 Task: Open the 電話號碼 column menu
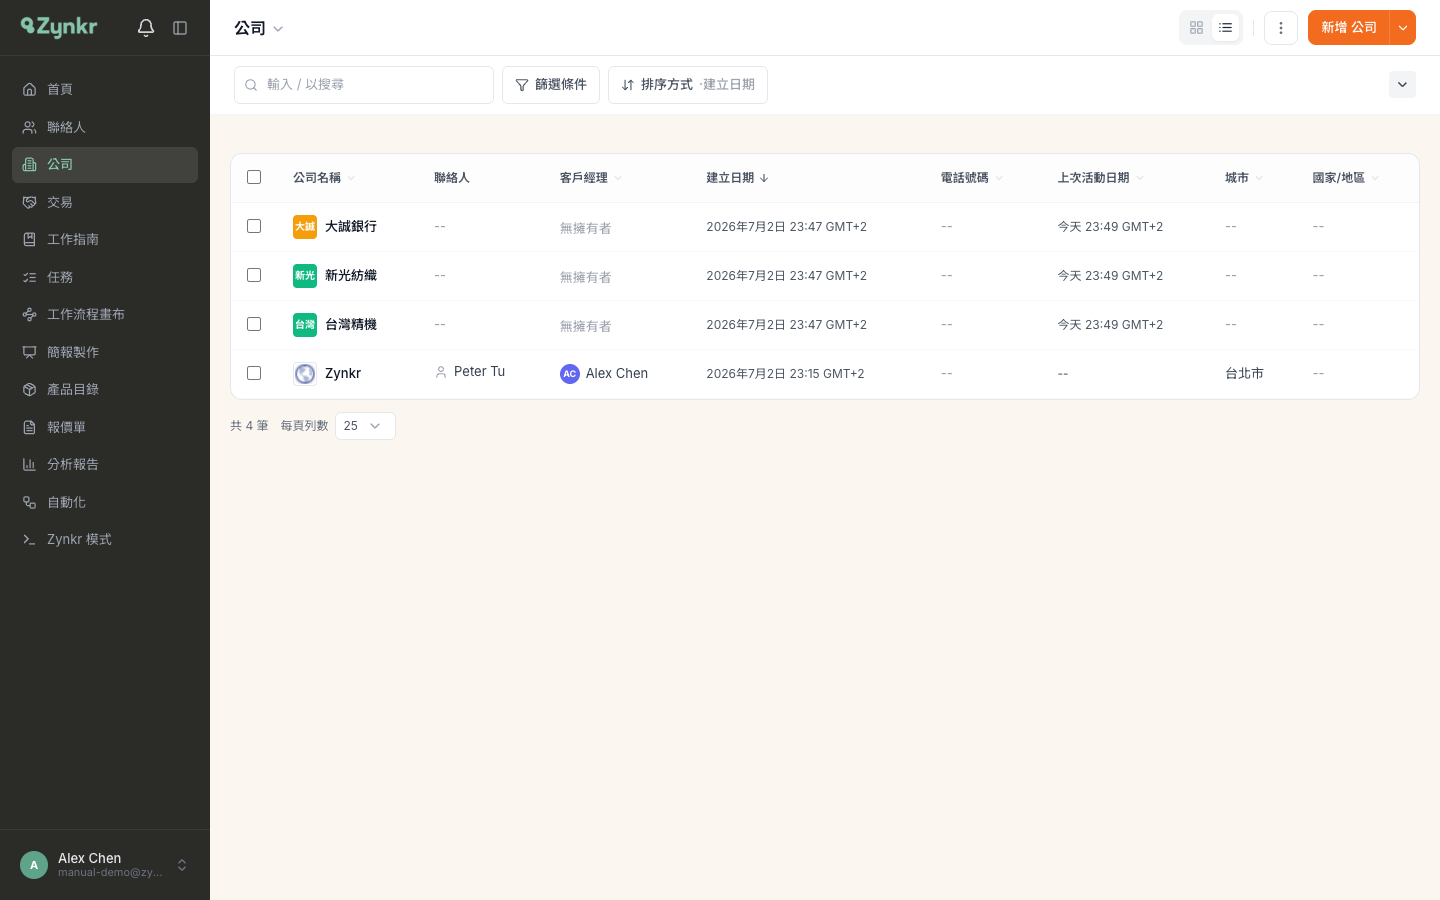point(999,179)
